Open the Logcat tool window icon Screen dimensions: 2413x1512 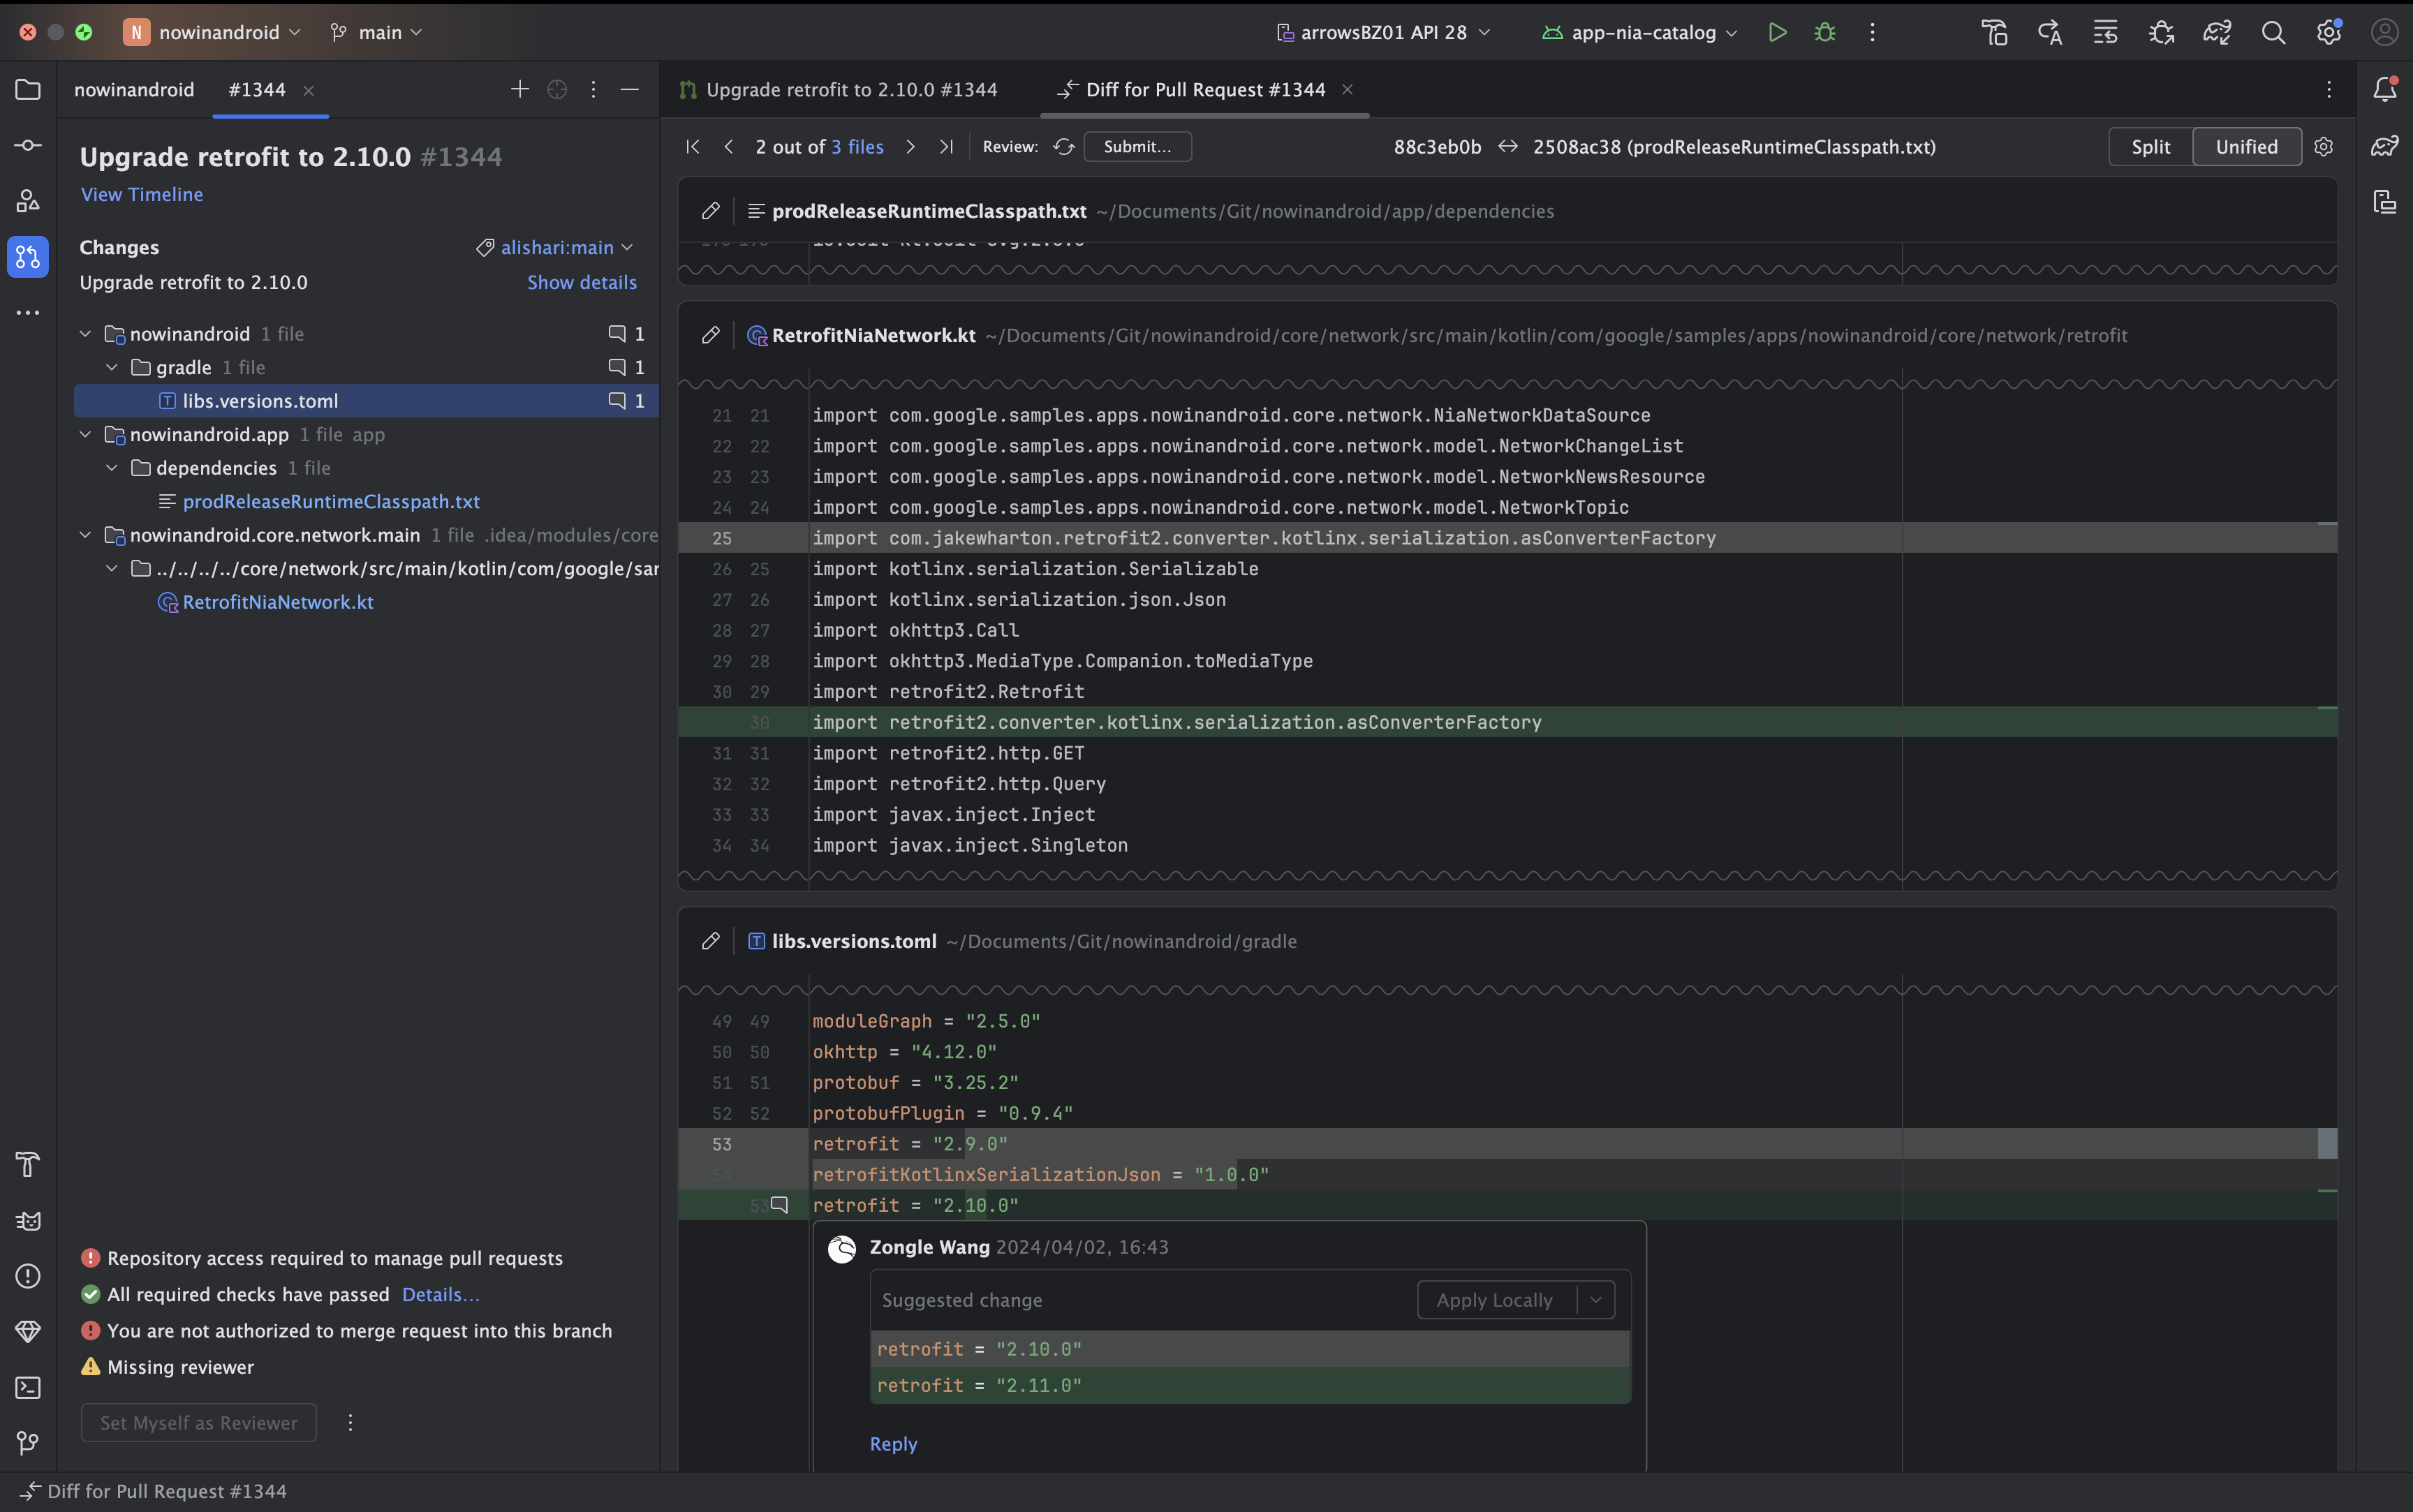click(27, 1220)
